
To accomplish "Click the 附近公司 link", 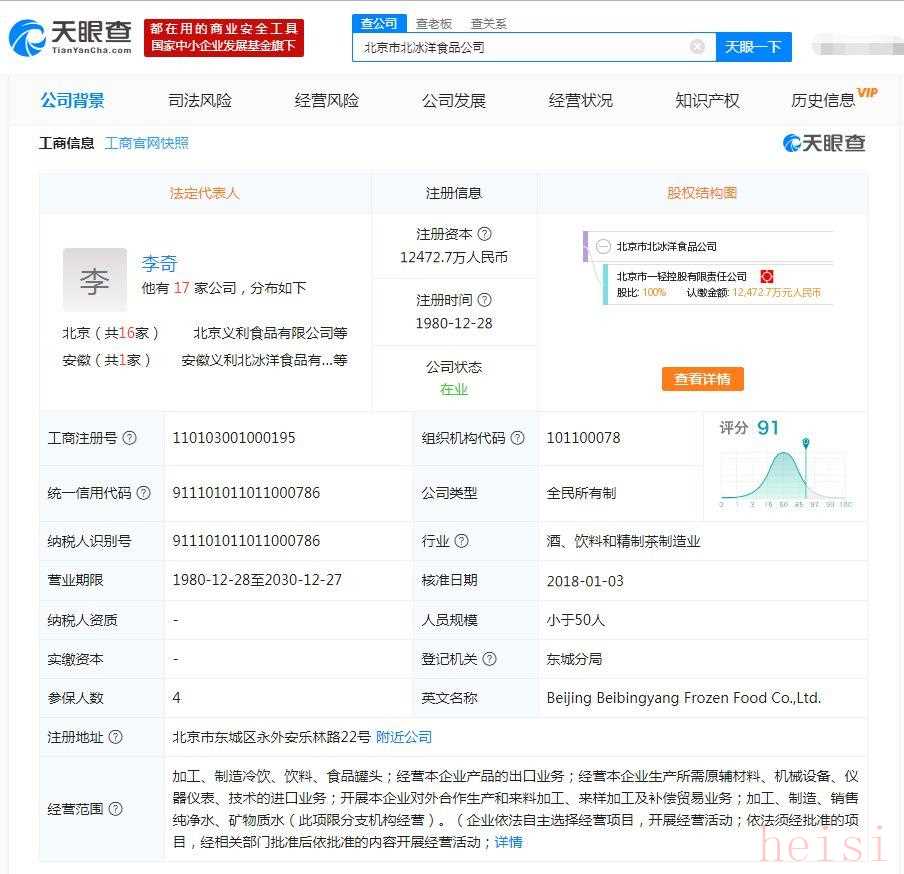I will pos(404,737).
